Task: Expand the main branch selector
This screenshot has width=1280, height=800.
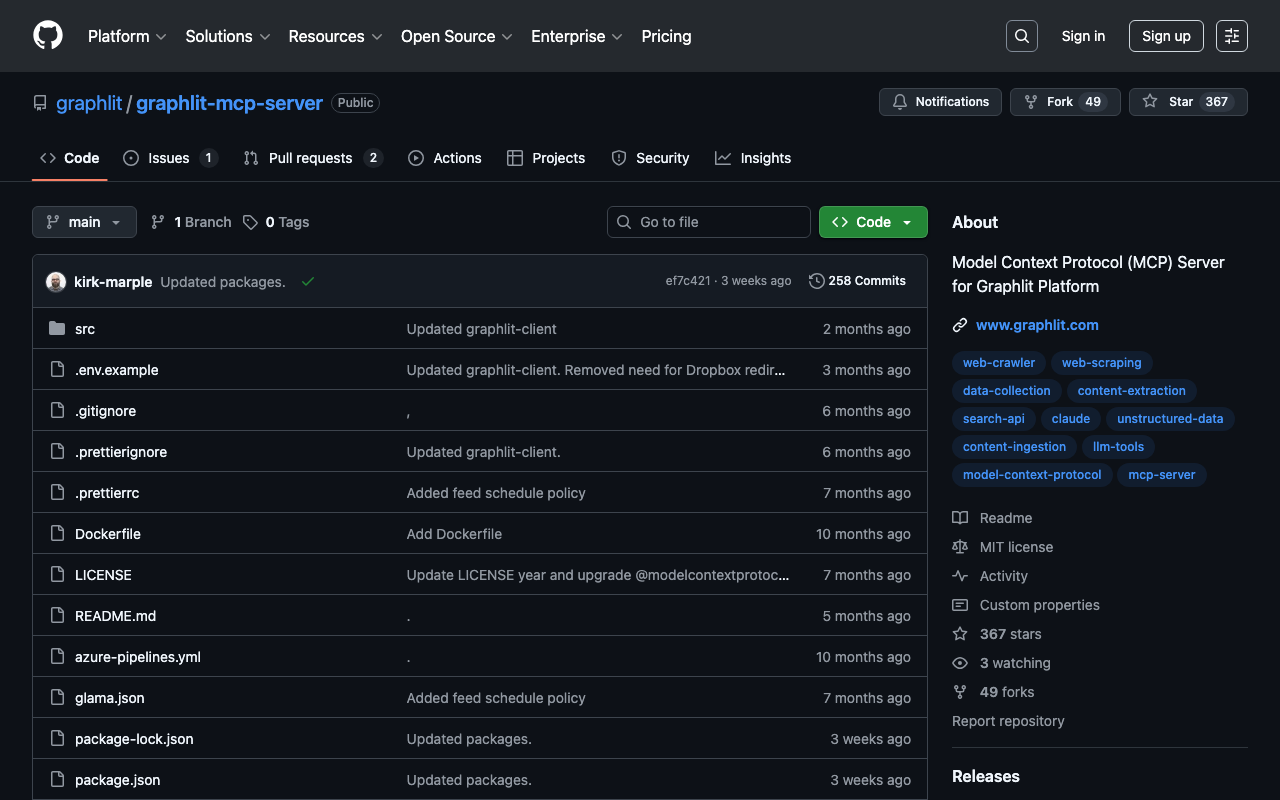Action: click(84, 222)
